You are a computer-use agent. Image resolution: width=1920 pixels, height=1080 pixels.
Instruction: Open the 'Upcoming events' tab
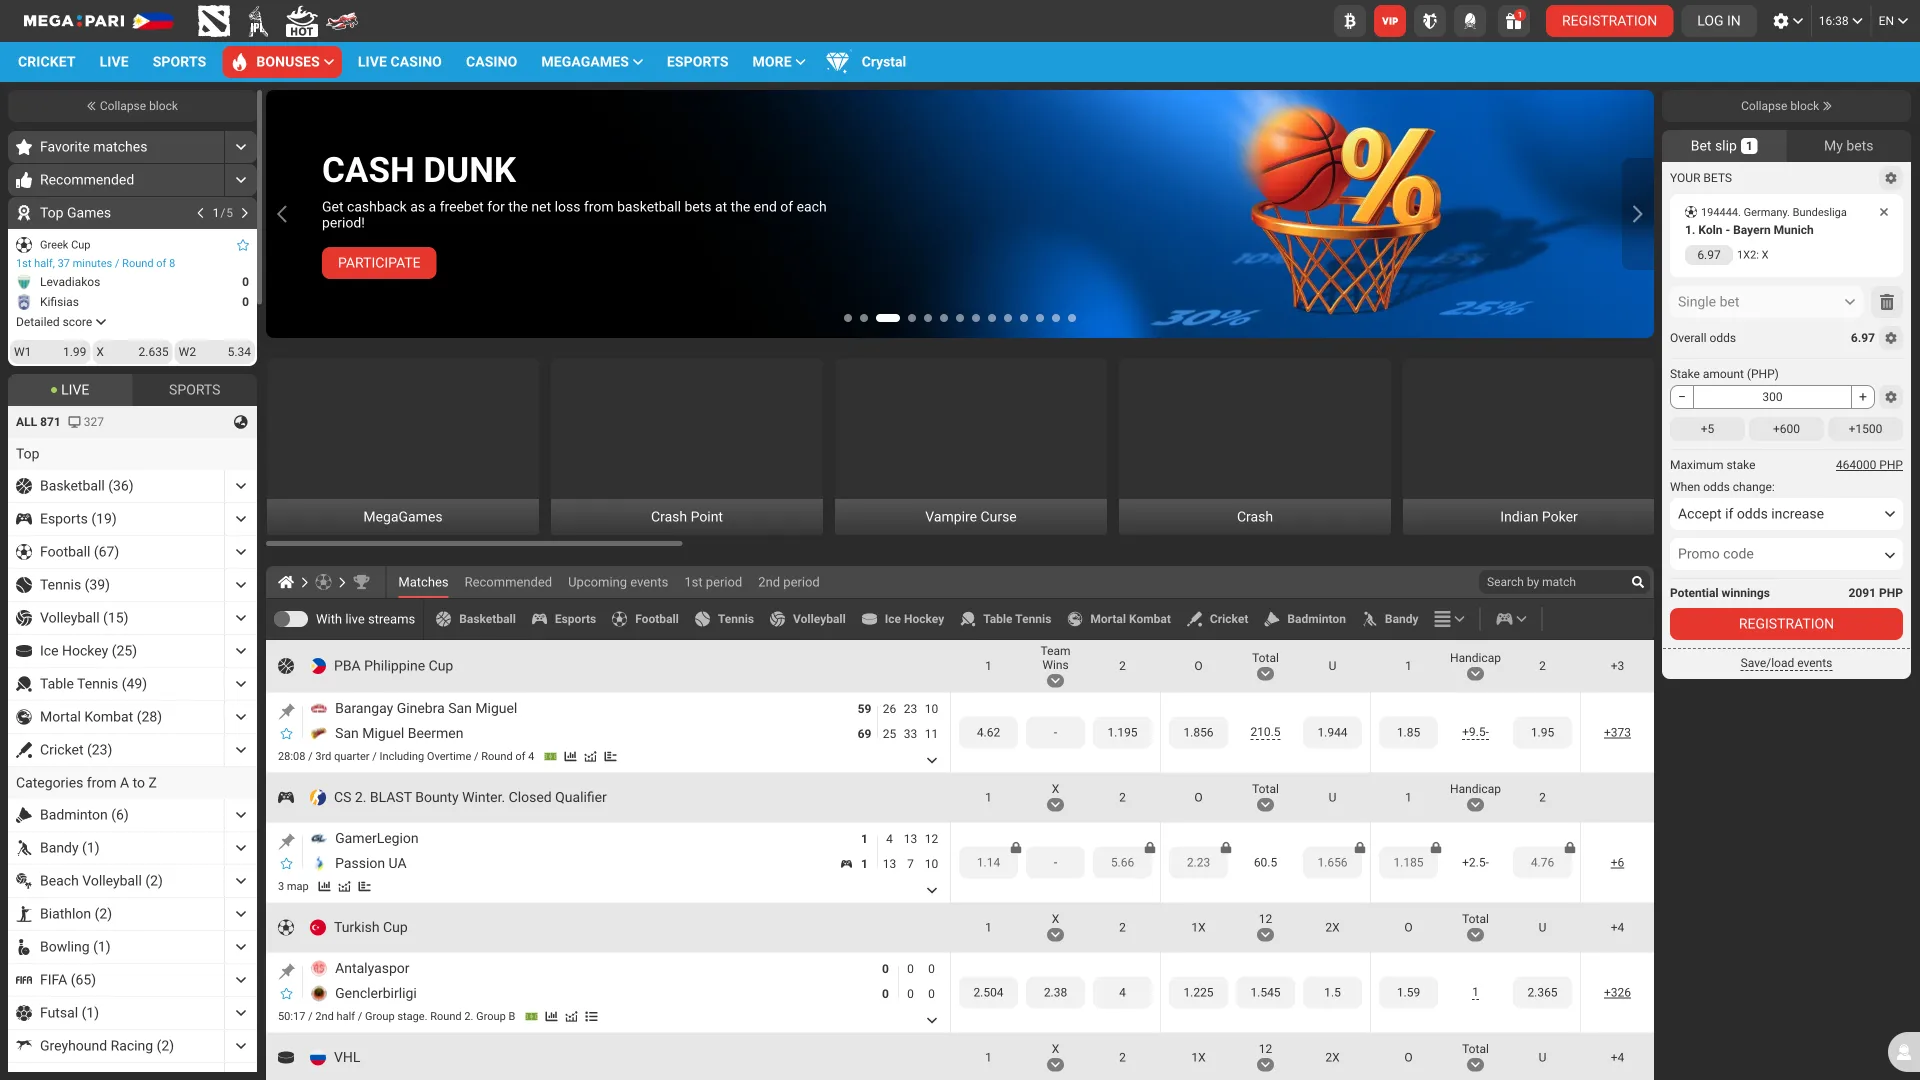[617, 582]
